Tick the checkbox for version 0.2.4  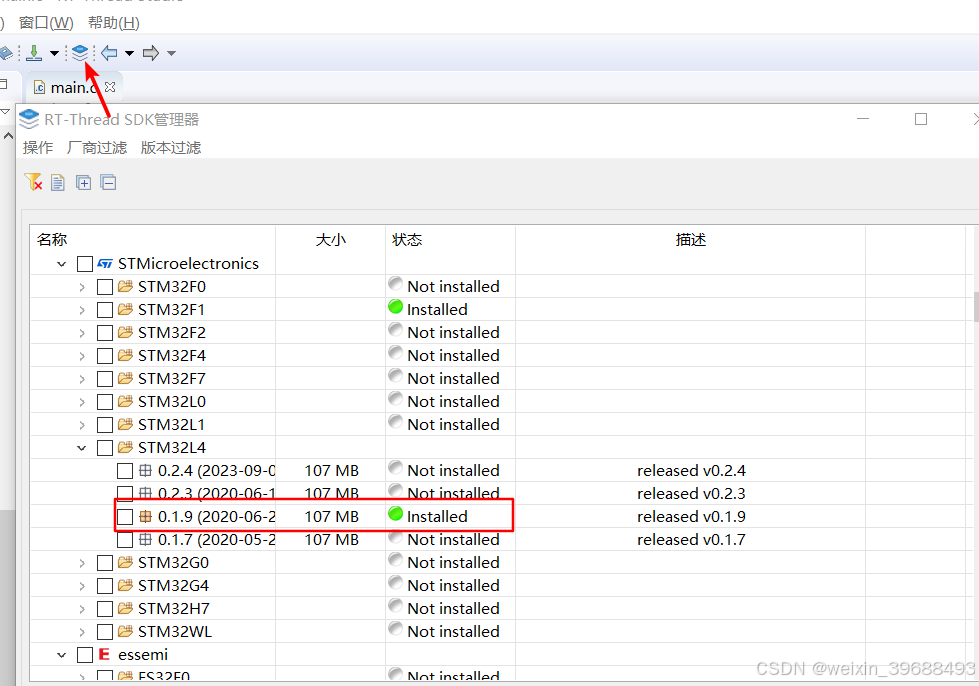pyautogui.click(x=125, y=471)
